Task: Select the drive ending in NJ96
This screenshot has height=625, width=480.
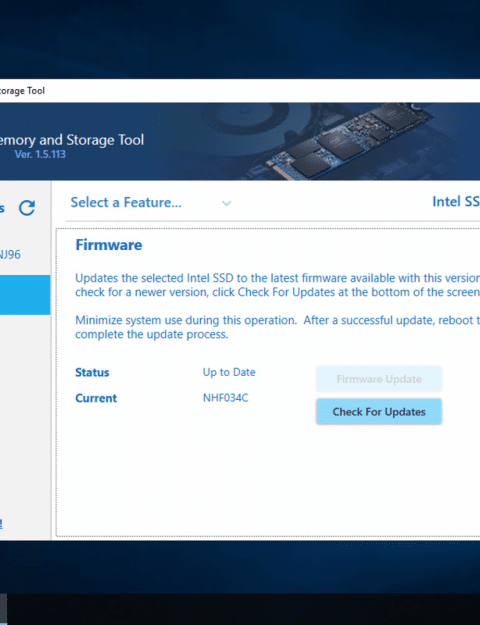Action: pyautogui.click(x=10, y=254)
